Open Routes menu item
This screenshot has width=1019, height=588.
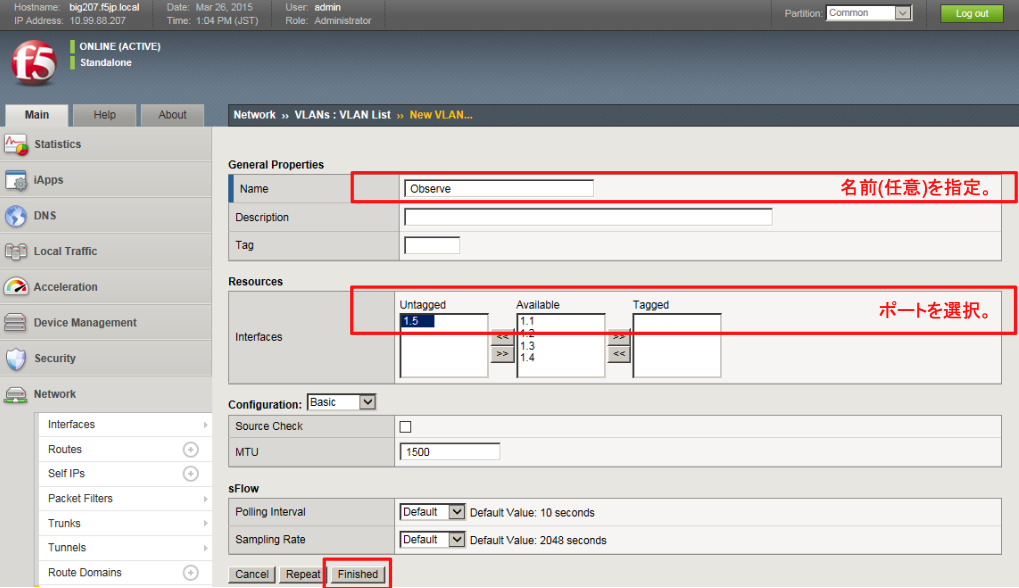point(65,449)
